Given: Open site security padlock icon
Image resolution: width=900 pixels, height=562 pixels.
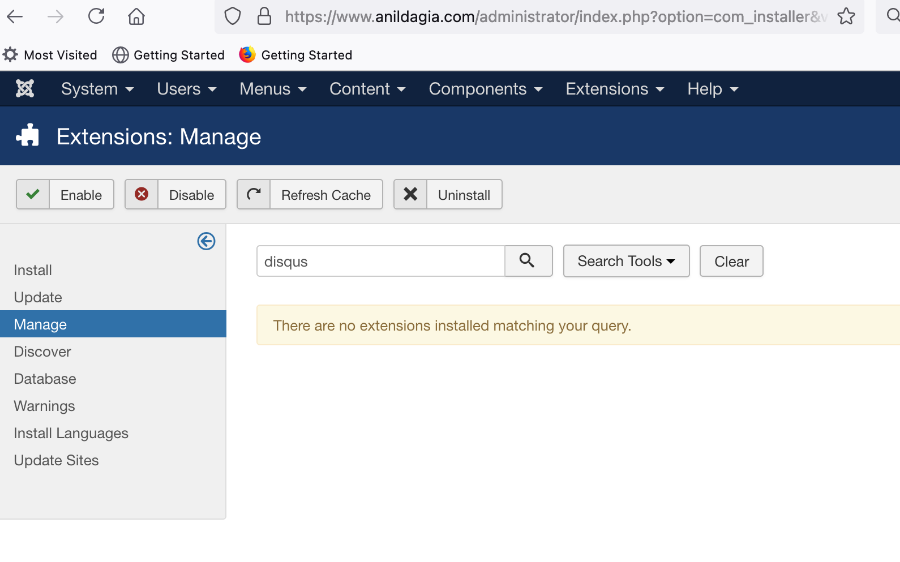Looking at the screenshot, I should [x=264, y=16].
